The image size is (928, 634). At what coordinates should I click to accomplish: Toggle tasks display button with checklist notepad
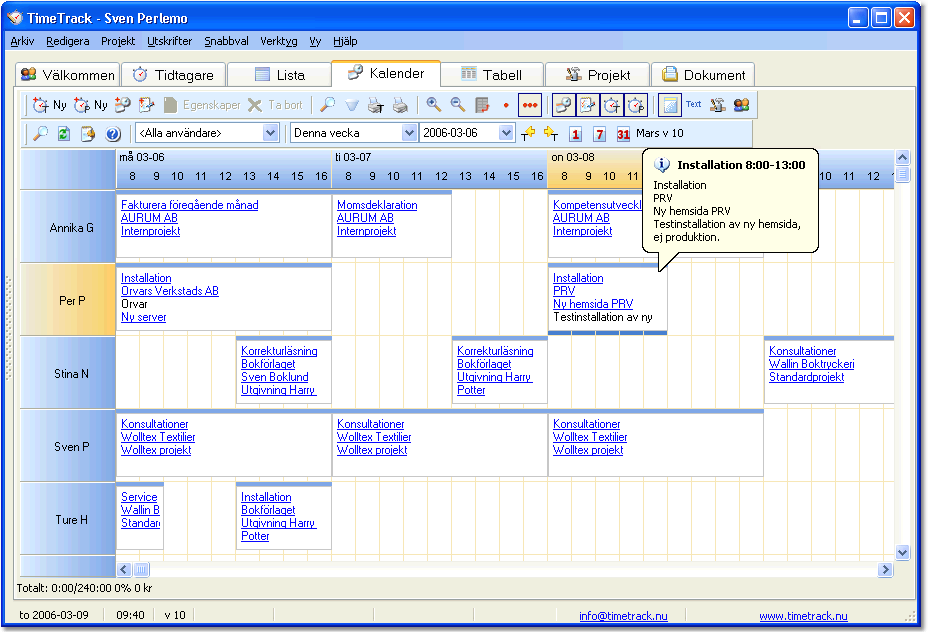[x=587, y=105]
